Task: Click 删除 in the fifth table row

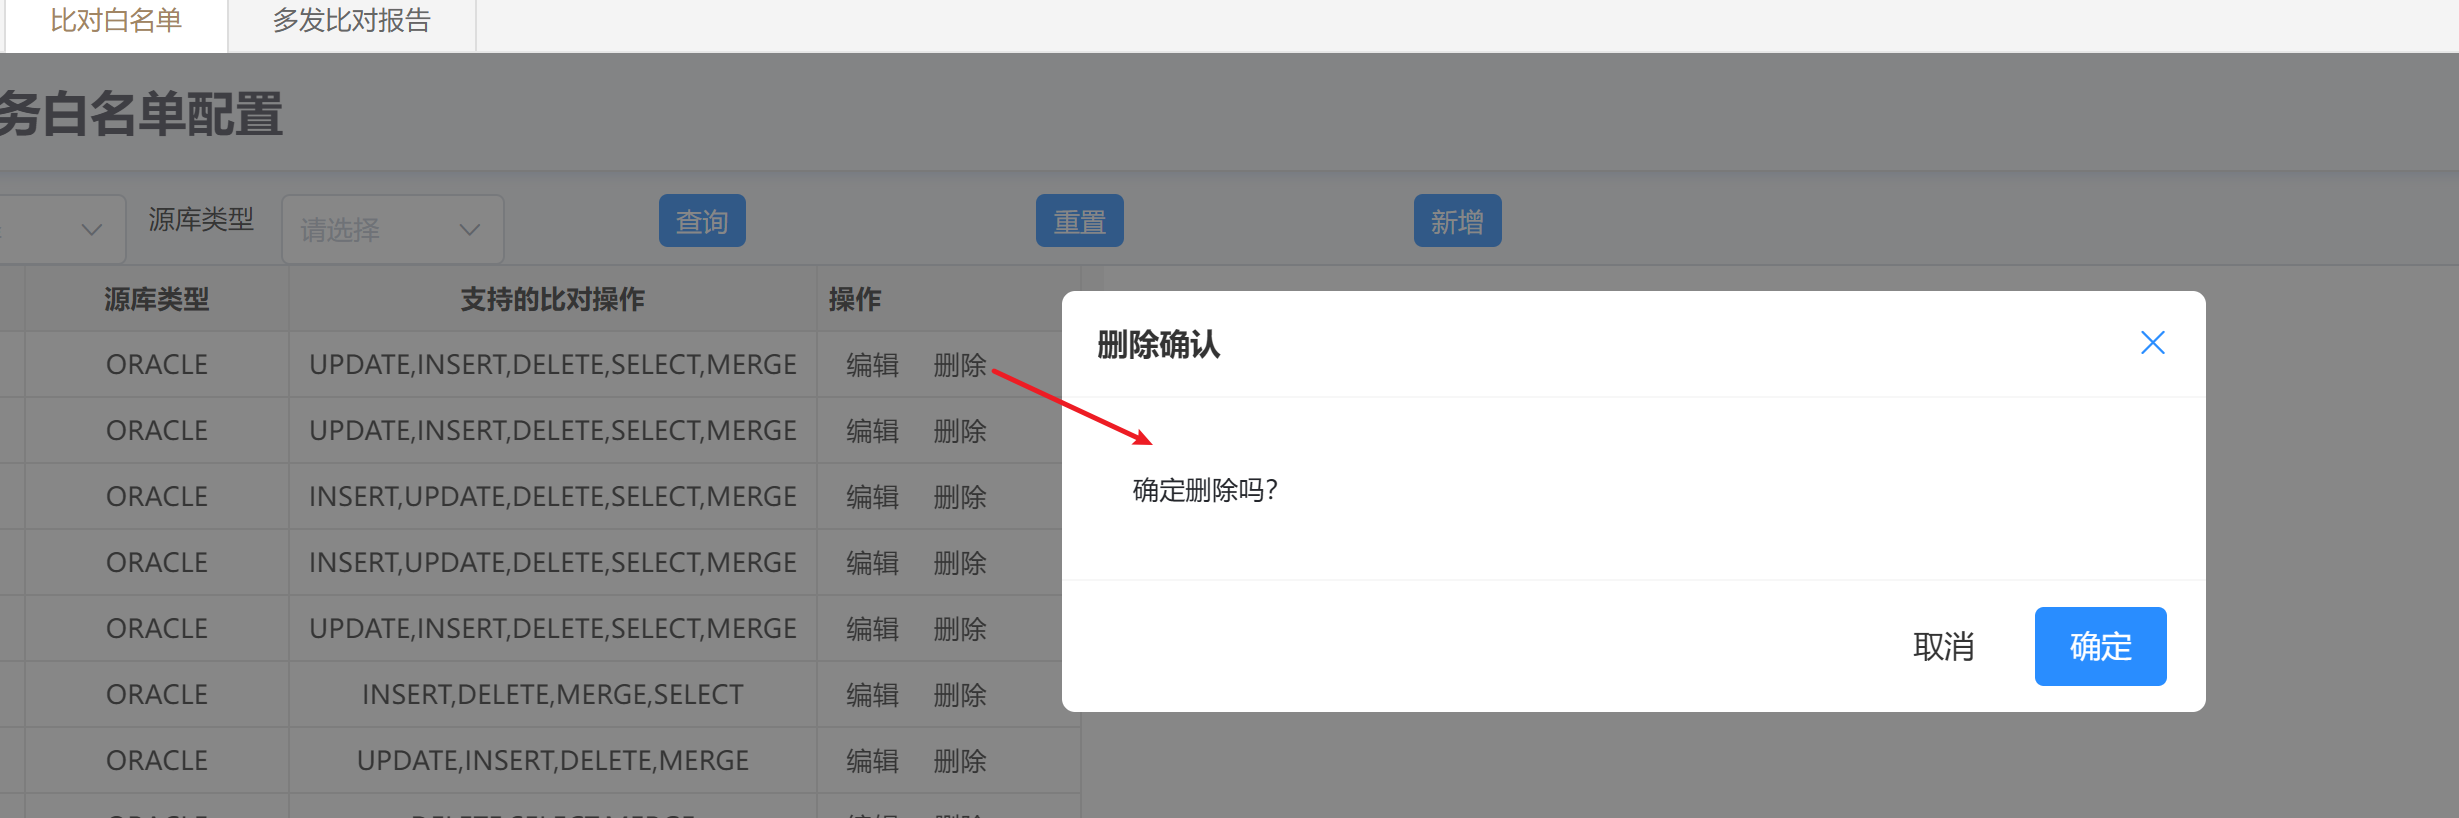Action: point(959,629)
